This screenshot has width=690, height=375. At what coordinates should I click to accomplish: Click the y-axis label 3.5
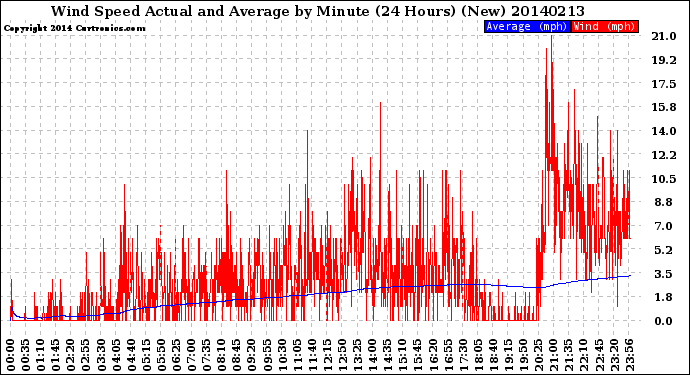click(664, 274)
